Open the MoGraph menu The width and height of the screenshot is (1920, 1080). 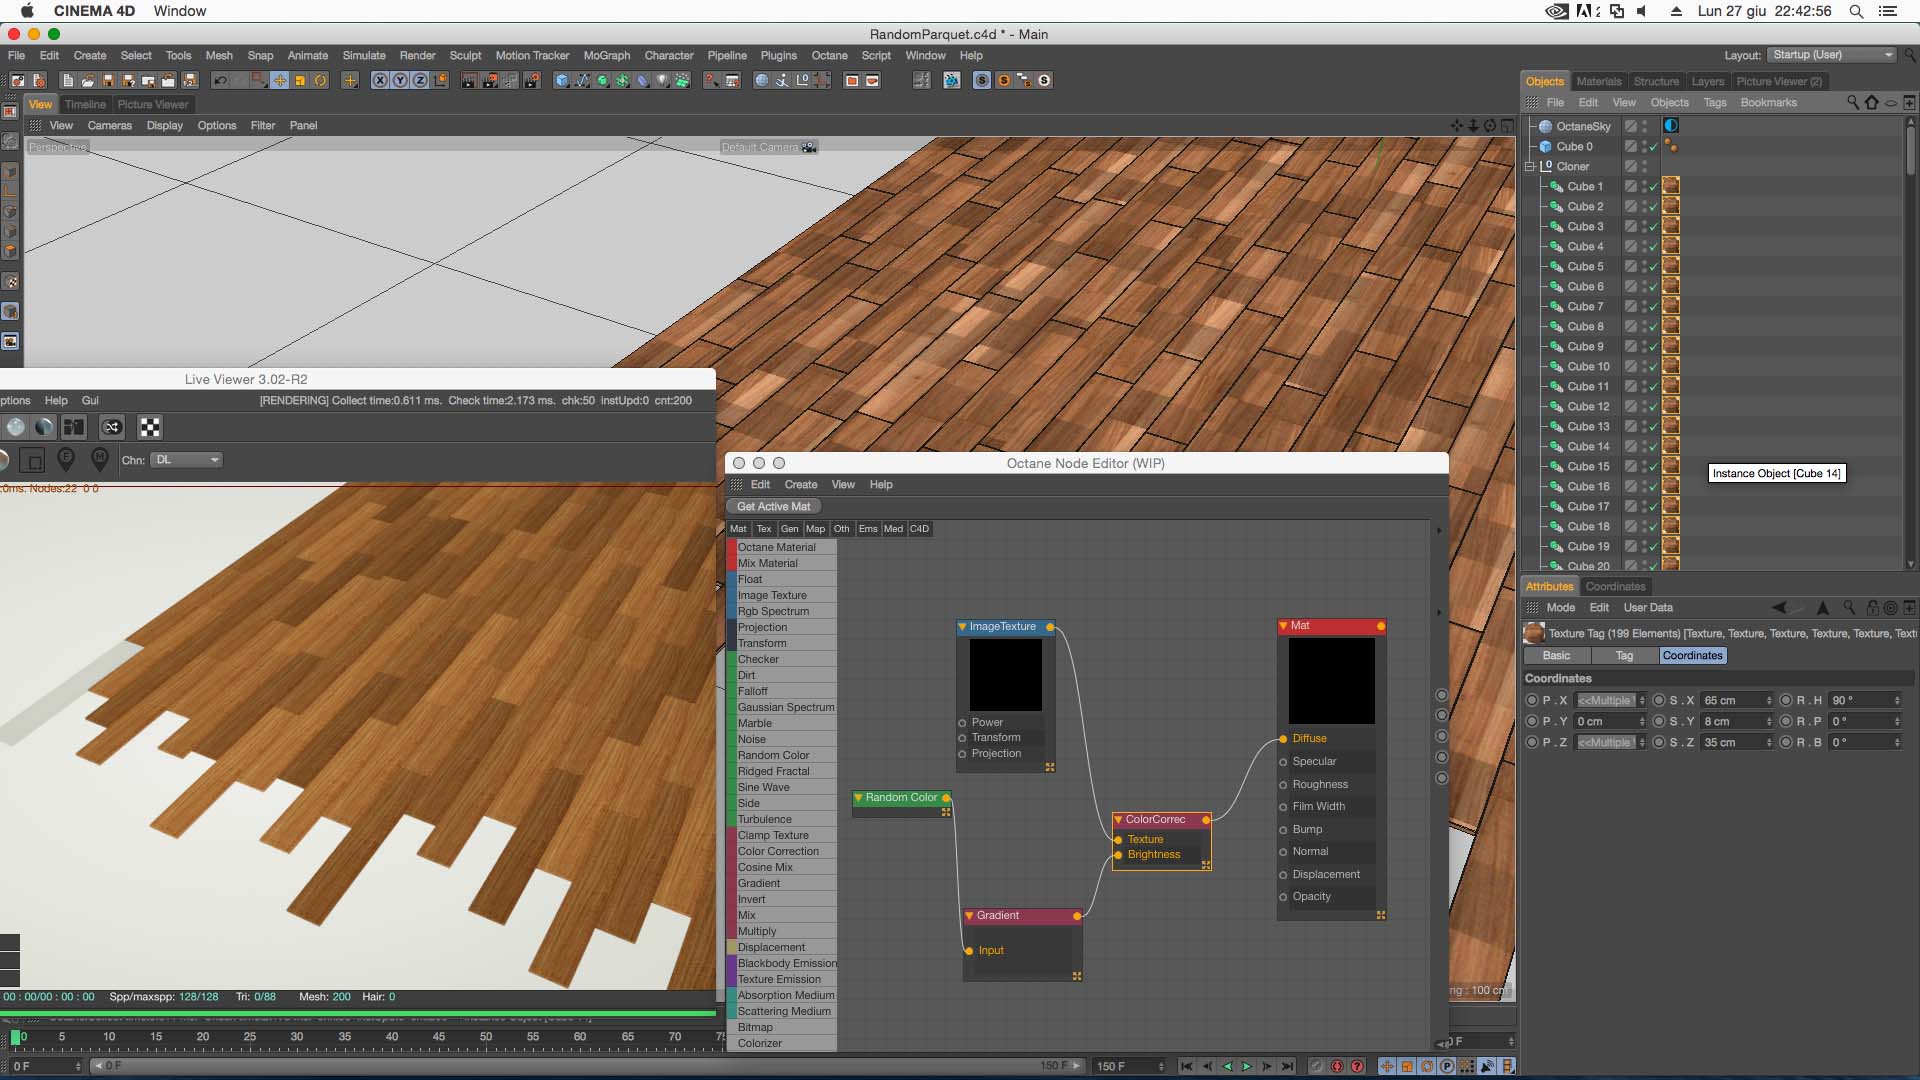click(x=606, y=56)
